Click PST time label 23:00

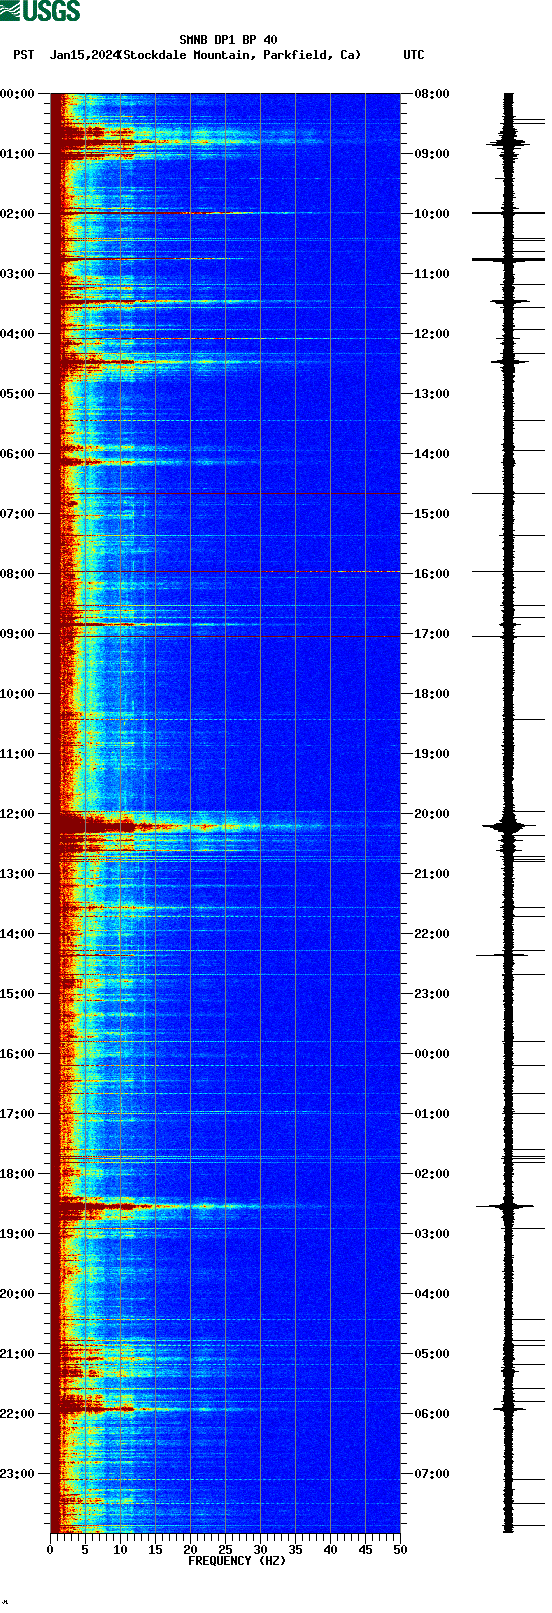(x=17, y=1474)
